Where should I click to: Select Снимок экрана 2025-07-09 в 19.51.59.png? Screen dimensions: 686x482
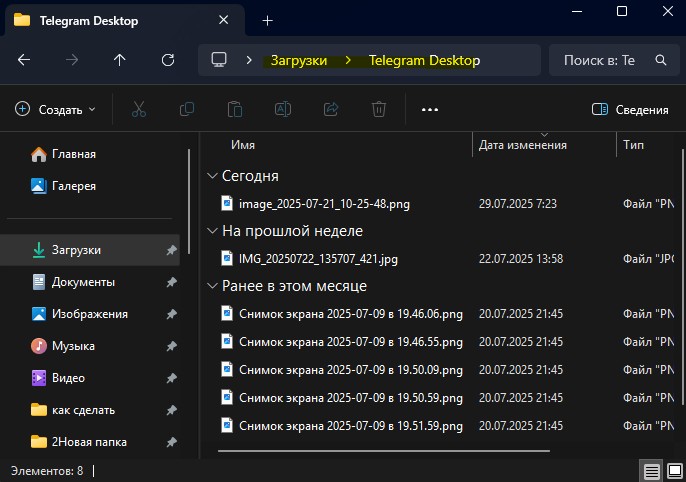point(350,426)
